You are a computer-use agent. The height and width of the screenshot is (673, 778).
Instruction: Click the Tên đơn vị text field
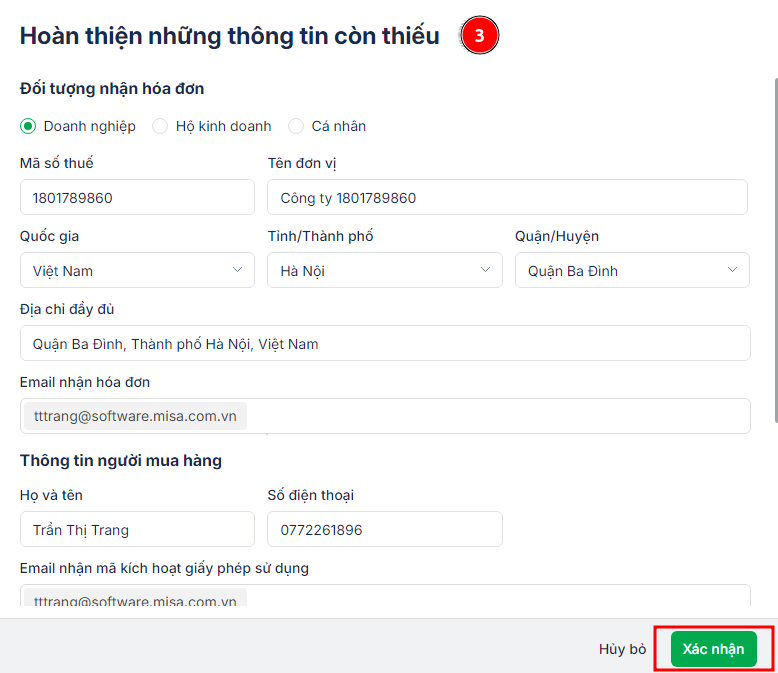coord(507,197)
